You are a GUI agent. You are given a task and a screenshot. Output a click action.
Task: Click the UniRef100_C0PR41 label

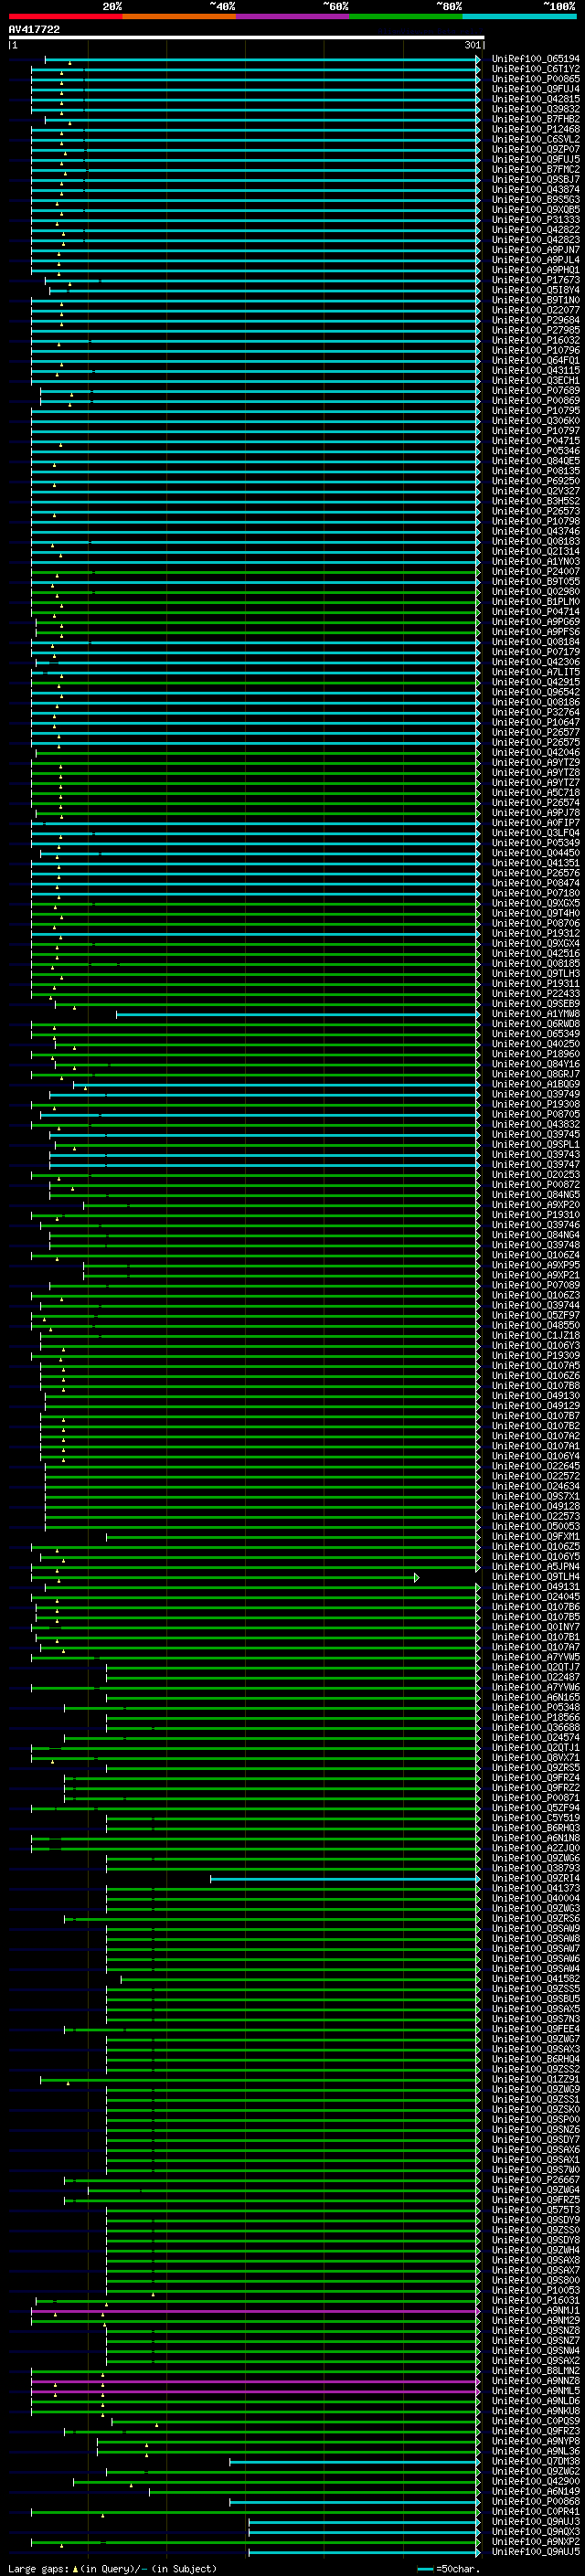point(536,2511)
